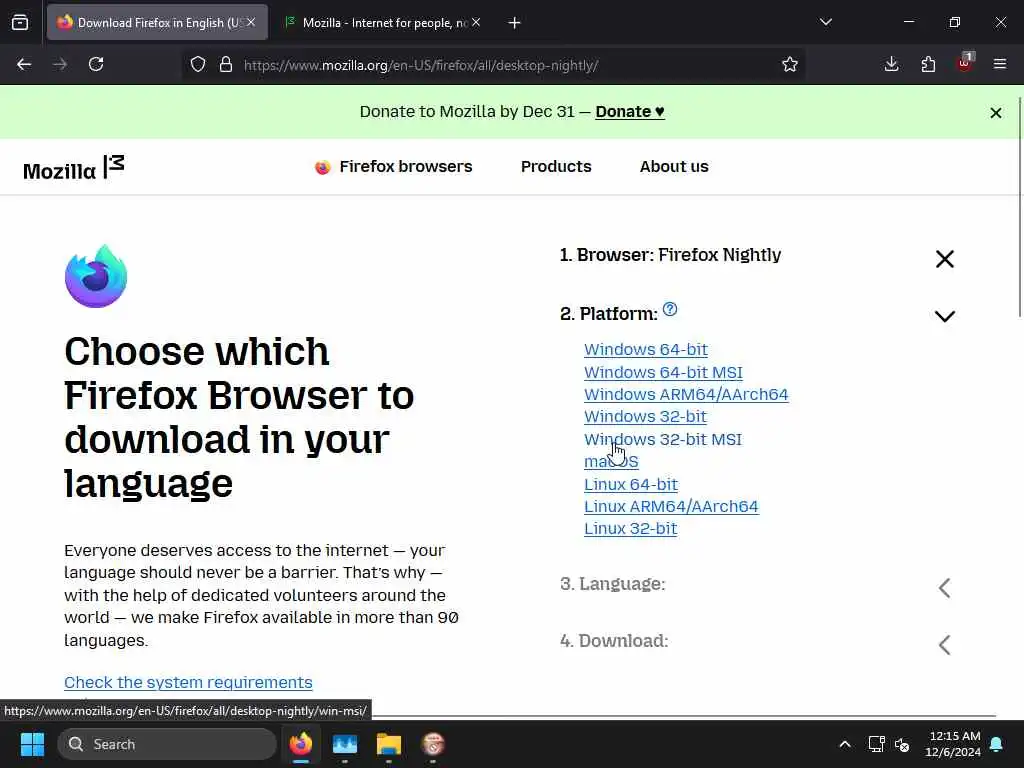Dismiss the donation banner
The width and height of the screenshot is (1024, 768).
point(996,113)
